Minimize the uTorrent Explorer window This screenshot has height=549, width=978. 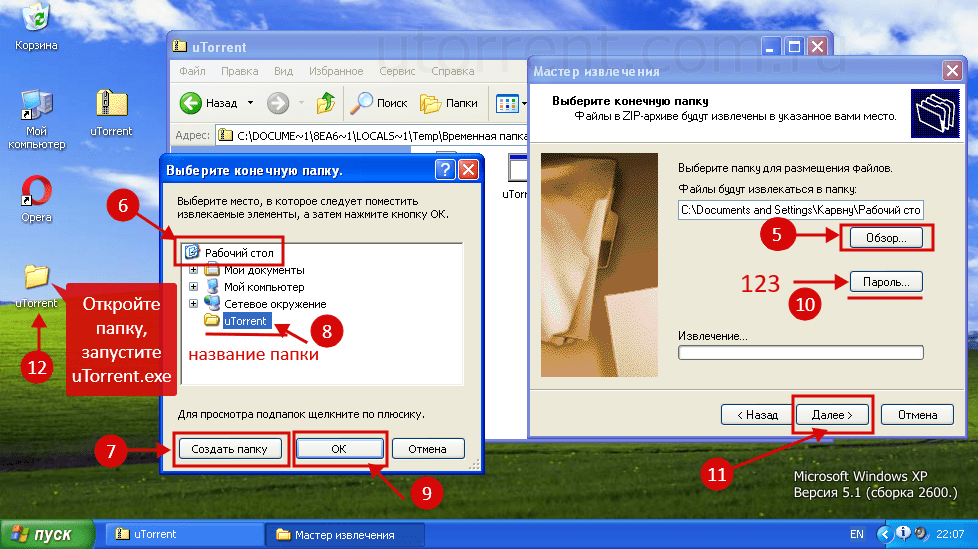coord(770,47)
